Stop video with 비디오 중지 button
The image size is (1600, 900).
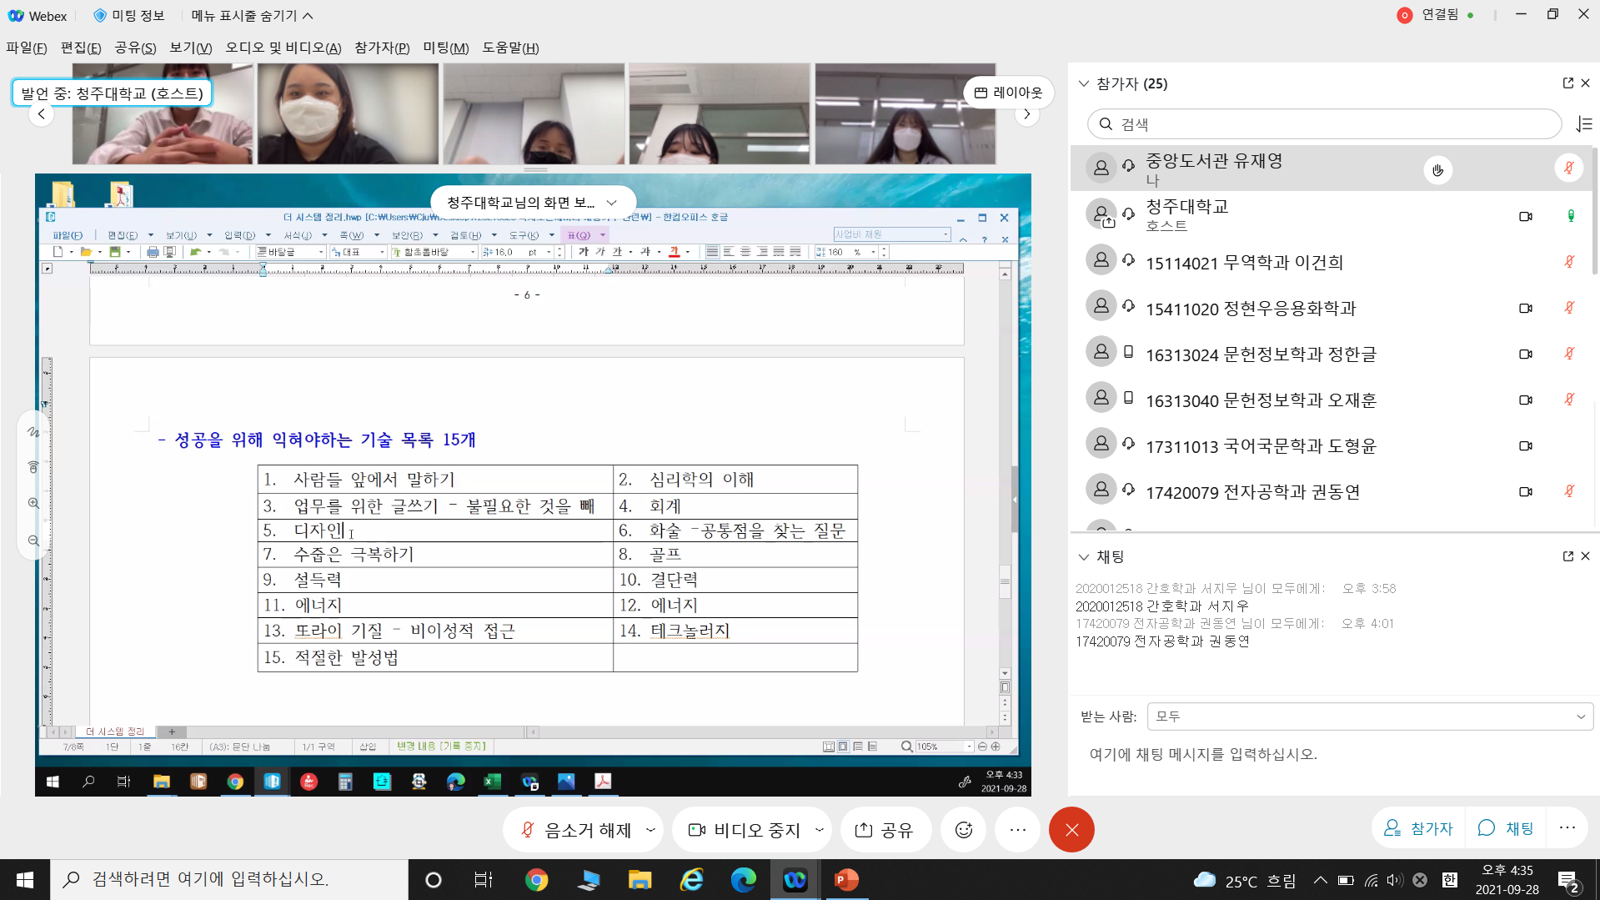tap(743, 830)
